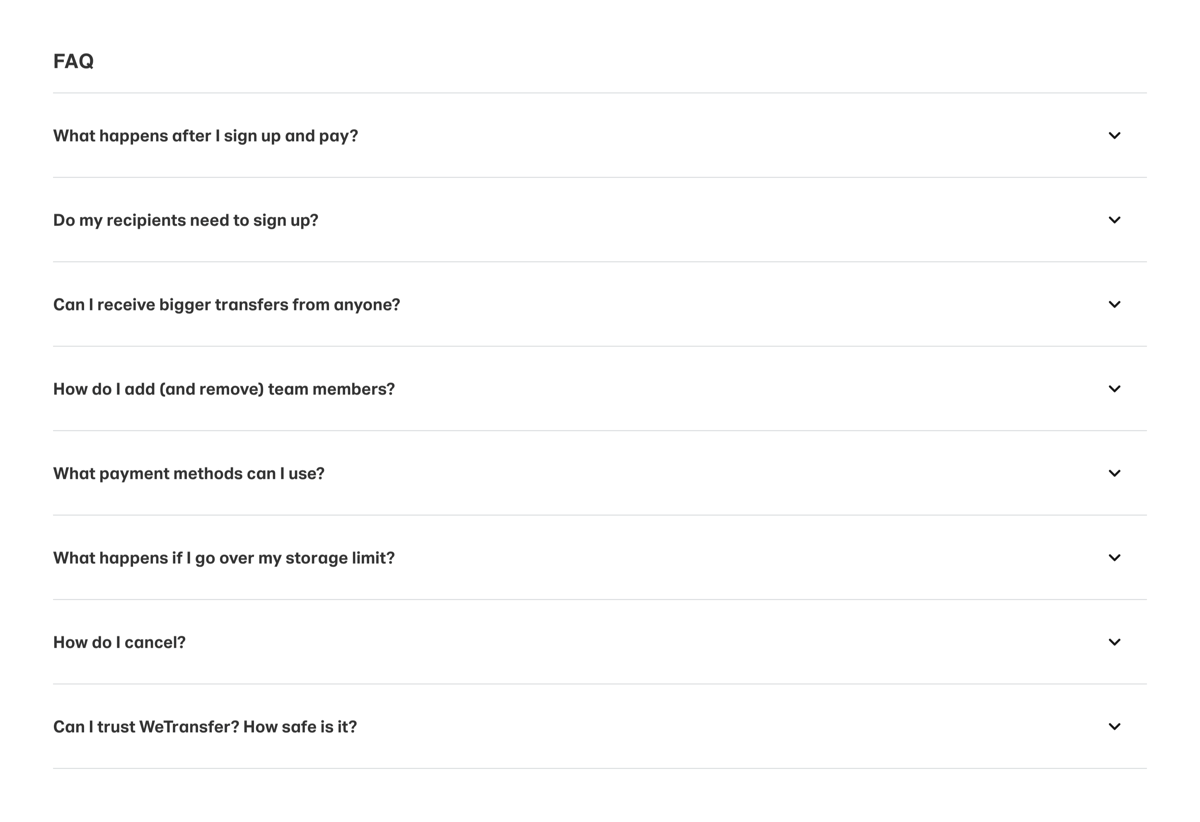
Task: Expand the chevron for 'What happens if I go over my storage limit?'
Action: 1114,557
